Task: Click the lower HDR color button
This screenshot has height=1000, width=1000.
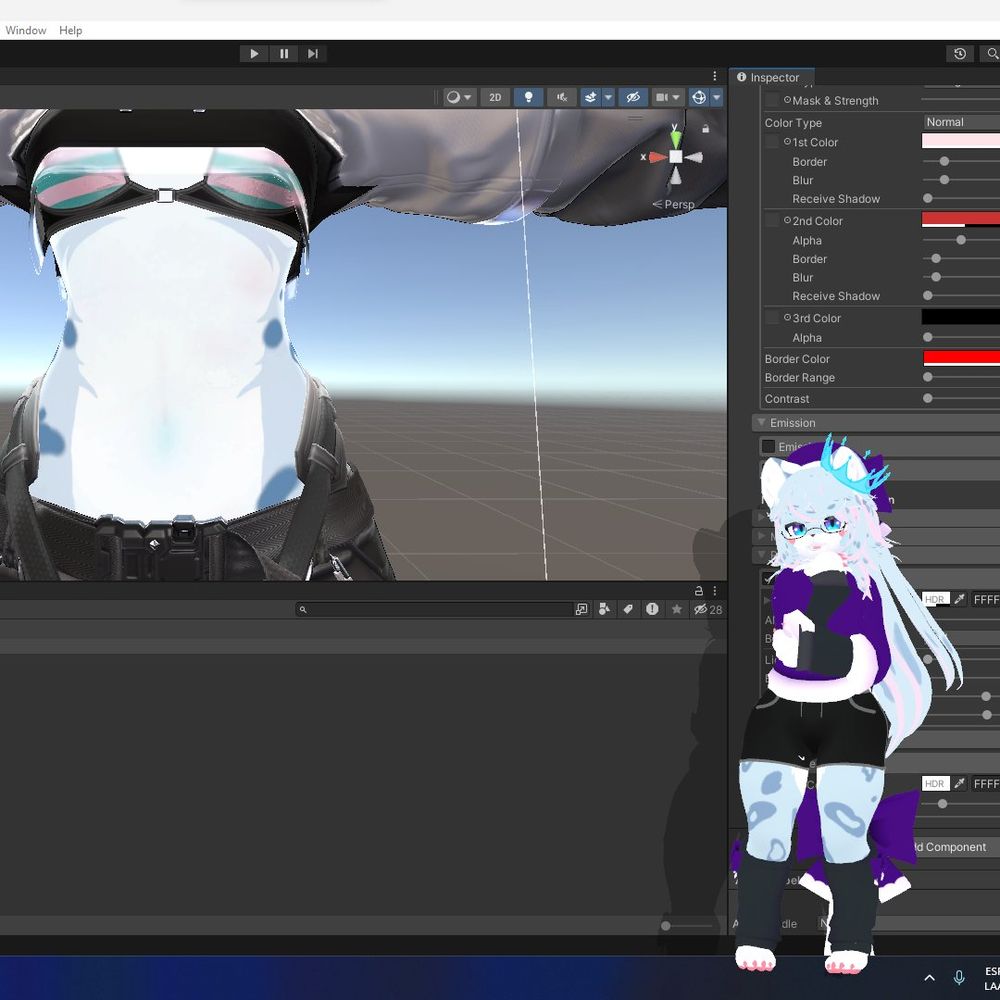Action: coord(935,783)
